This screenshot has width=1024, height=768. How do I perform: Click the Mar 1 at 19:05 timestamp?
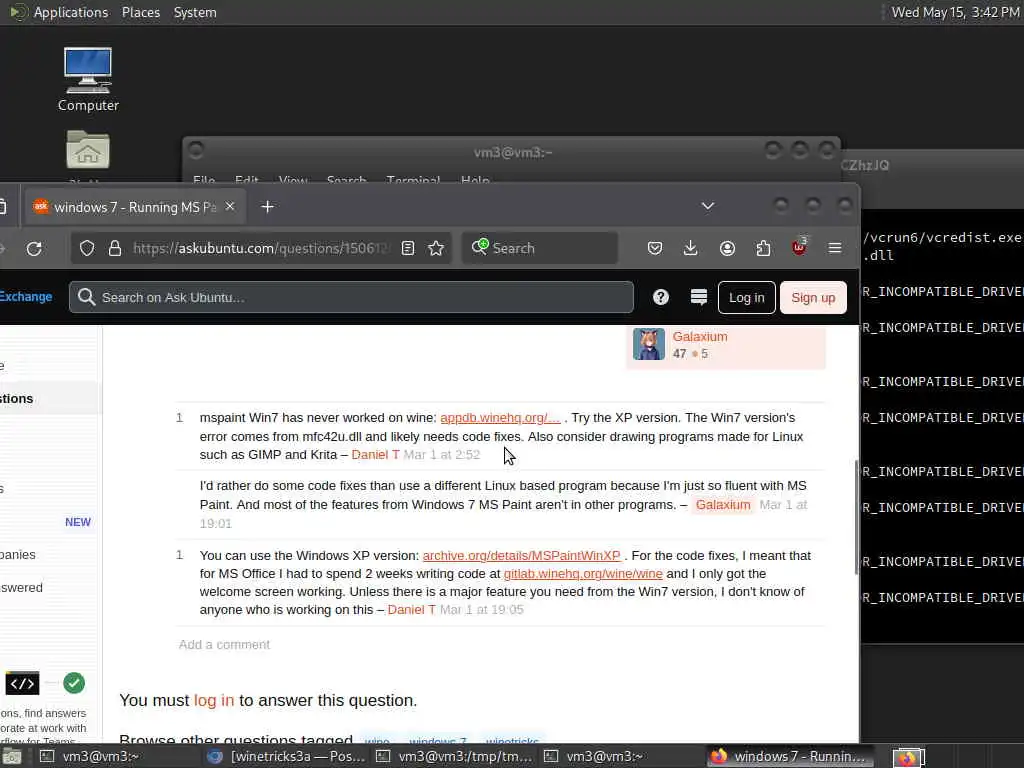coord(481,609)
